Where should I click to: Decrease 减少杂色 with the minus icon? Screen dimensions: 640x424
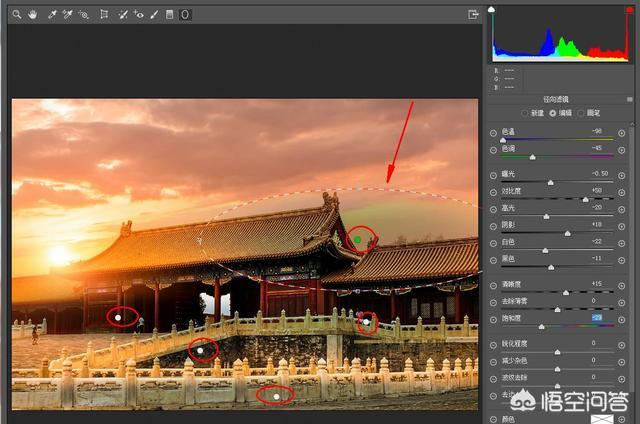tap(493, 362)
